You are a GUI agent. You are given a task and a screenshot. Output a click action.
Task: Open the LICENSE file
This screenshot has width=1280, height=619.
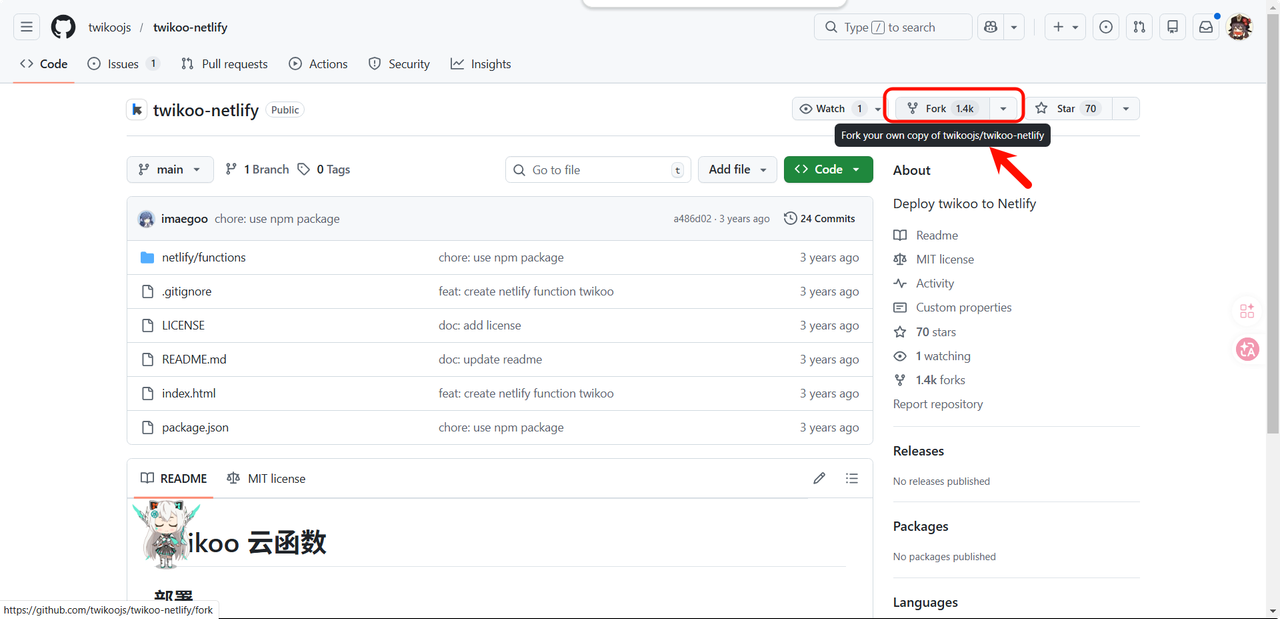(183, 325)
